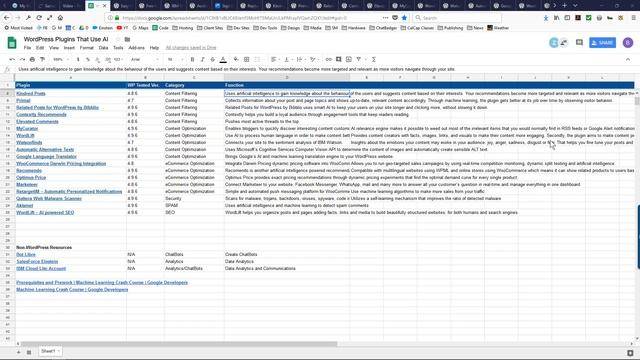Open the zoom percentage dropdown

click(x=60, y=60)
